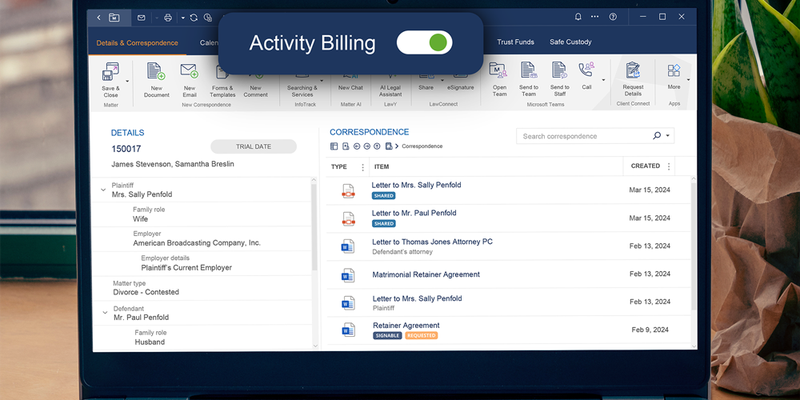Open the Matrimonial Retainer Agreement item
This screenshot has width=800, height=400.
pos(426,274)
